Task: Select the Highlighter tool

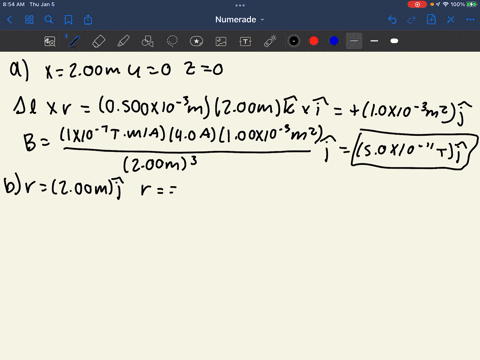Action: pos(123,41)
